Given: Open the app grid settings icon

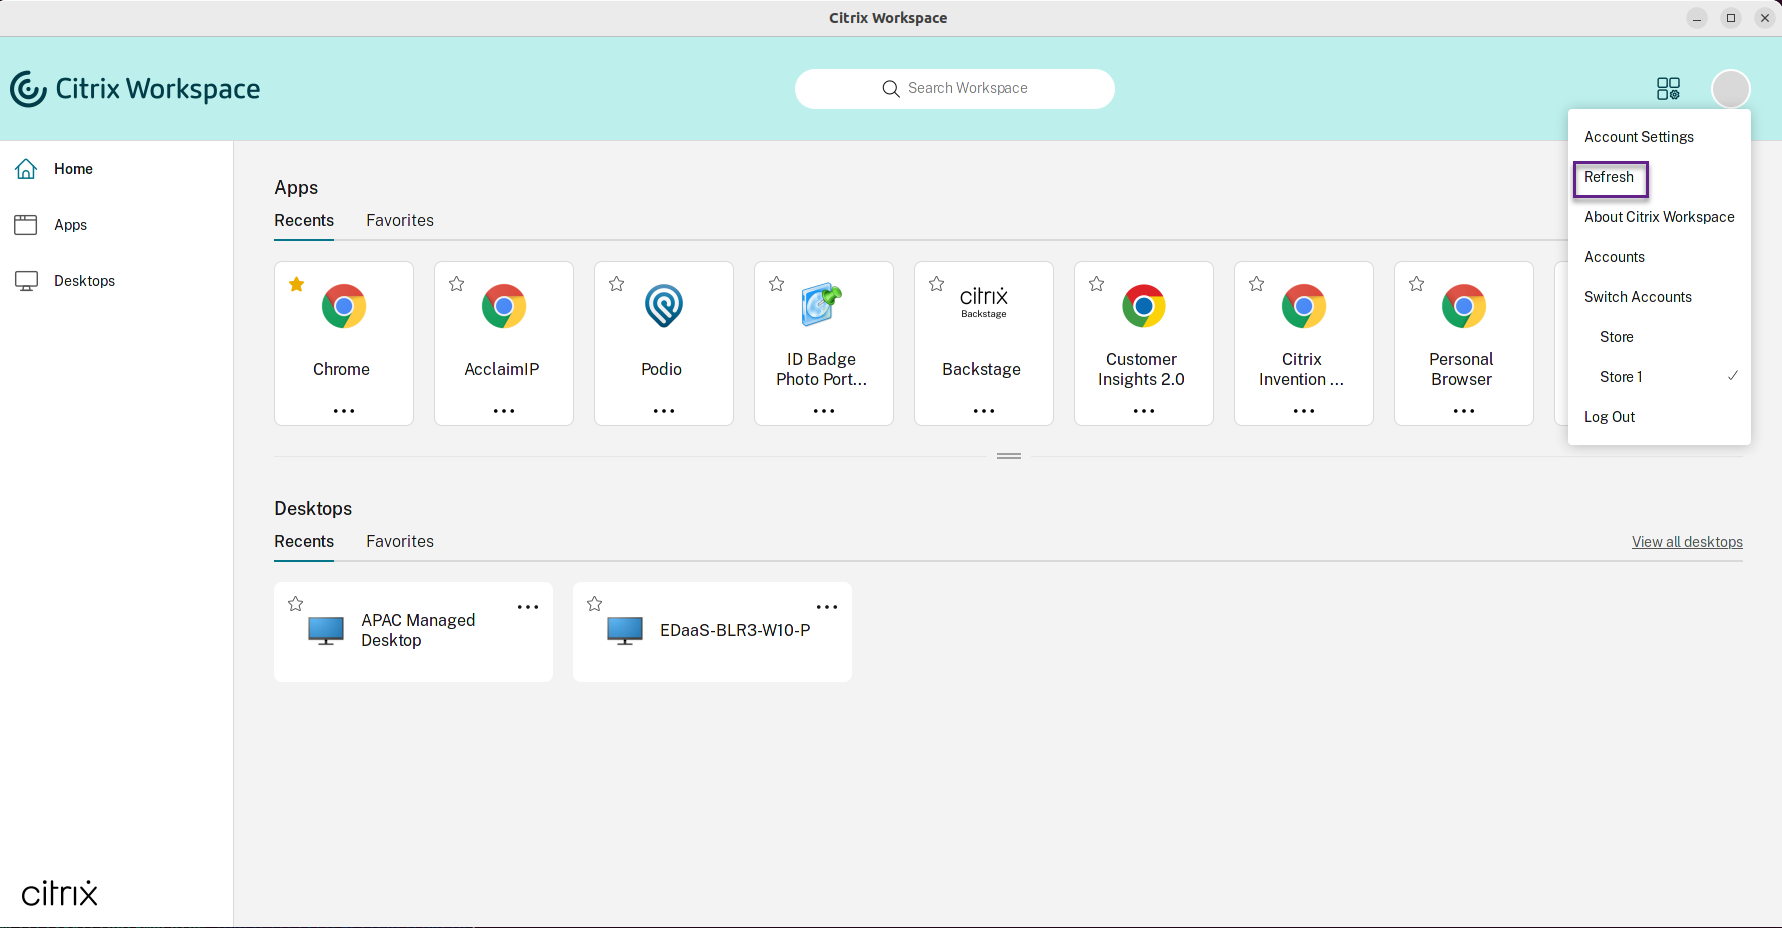Looking at the screenshot, I should [1668, 89].
